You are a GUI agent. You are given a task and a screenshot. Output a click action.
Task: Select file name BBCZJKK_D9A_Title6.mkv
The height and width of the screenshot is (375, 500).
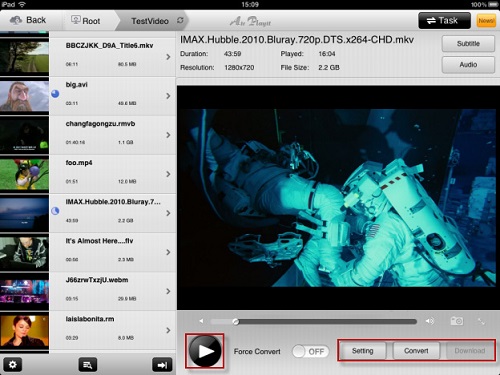109,46
